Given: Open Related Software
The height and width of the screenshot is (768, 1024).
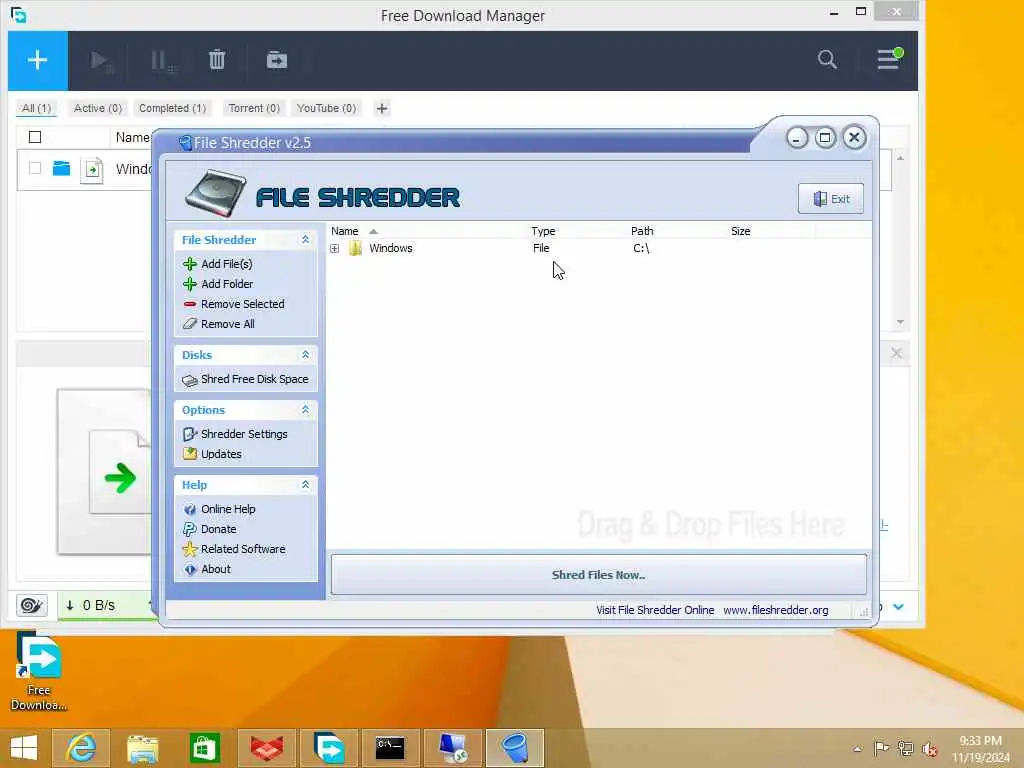Looking at the screenshot, I should [234, 549].
